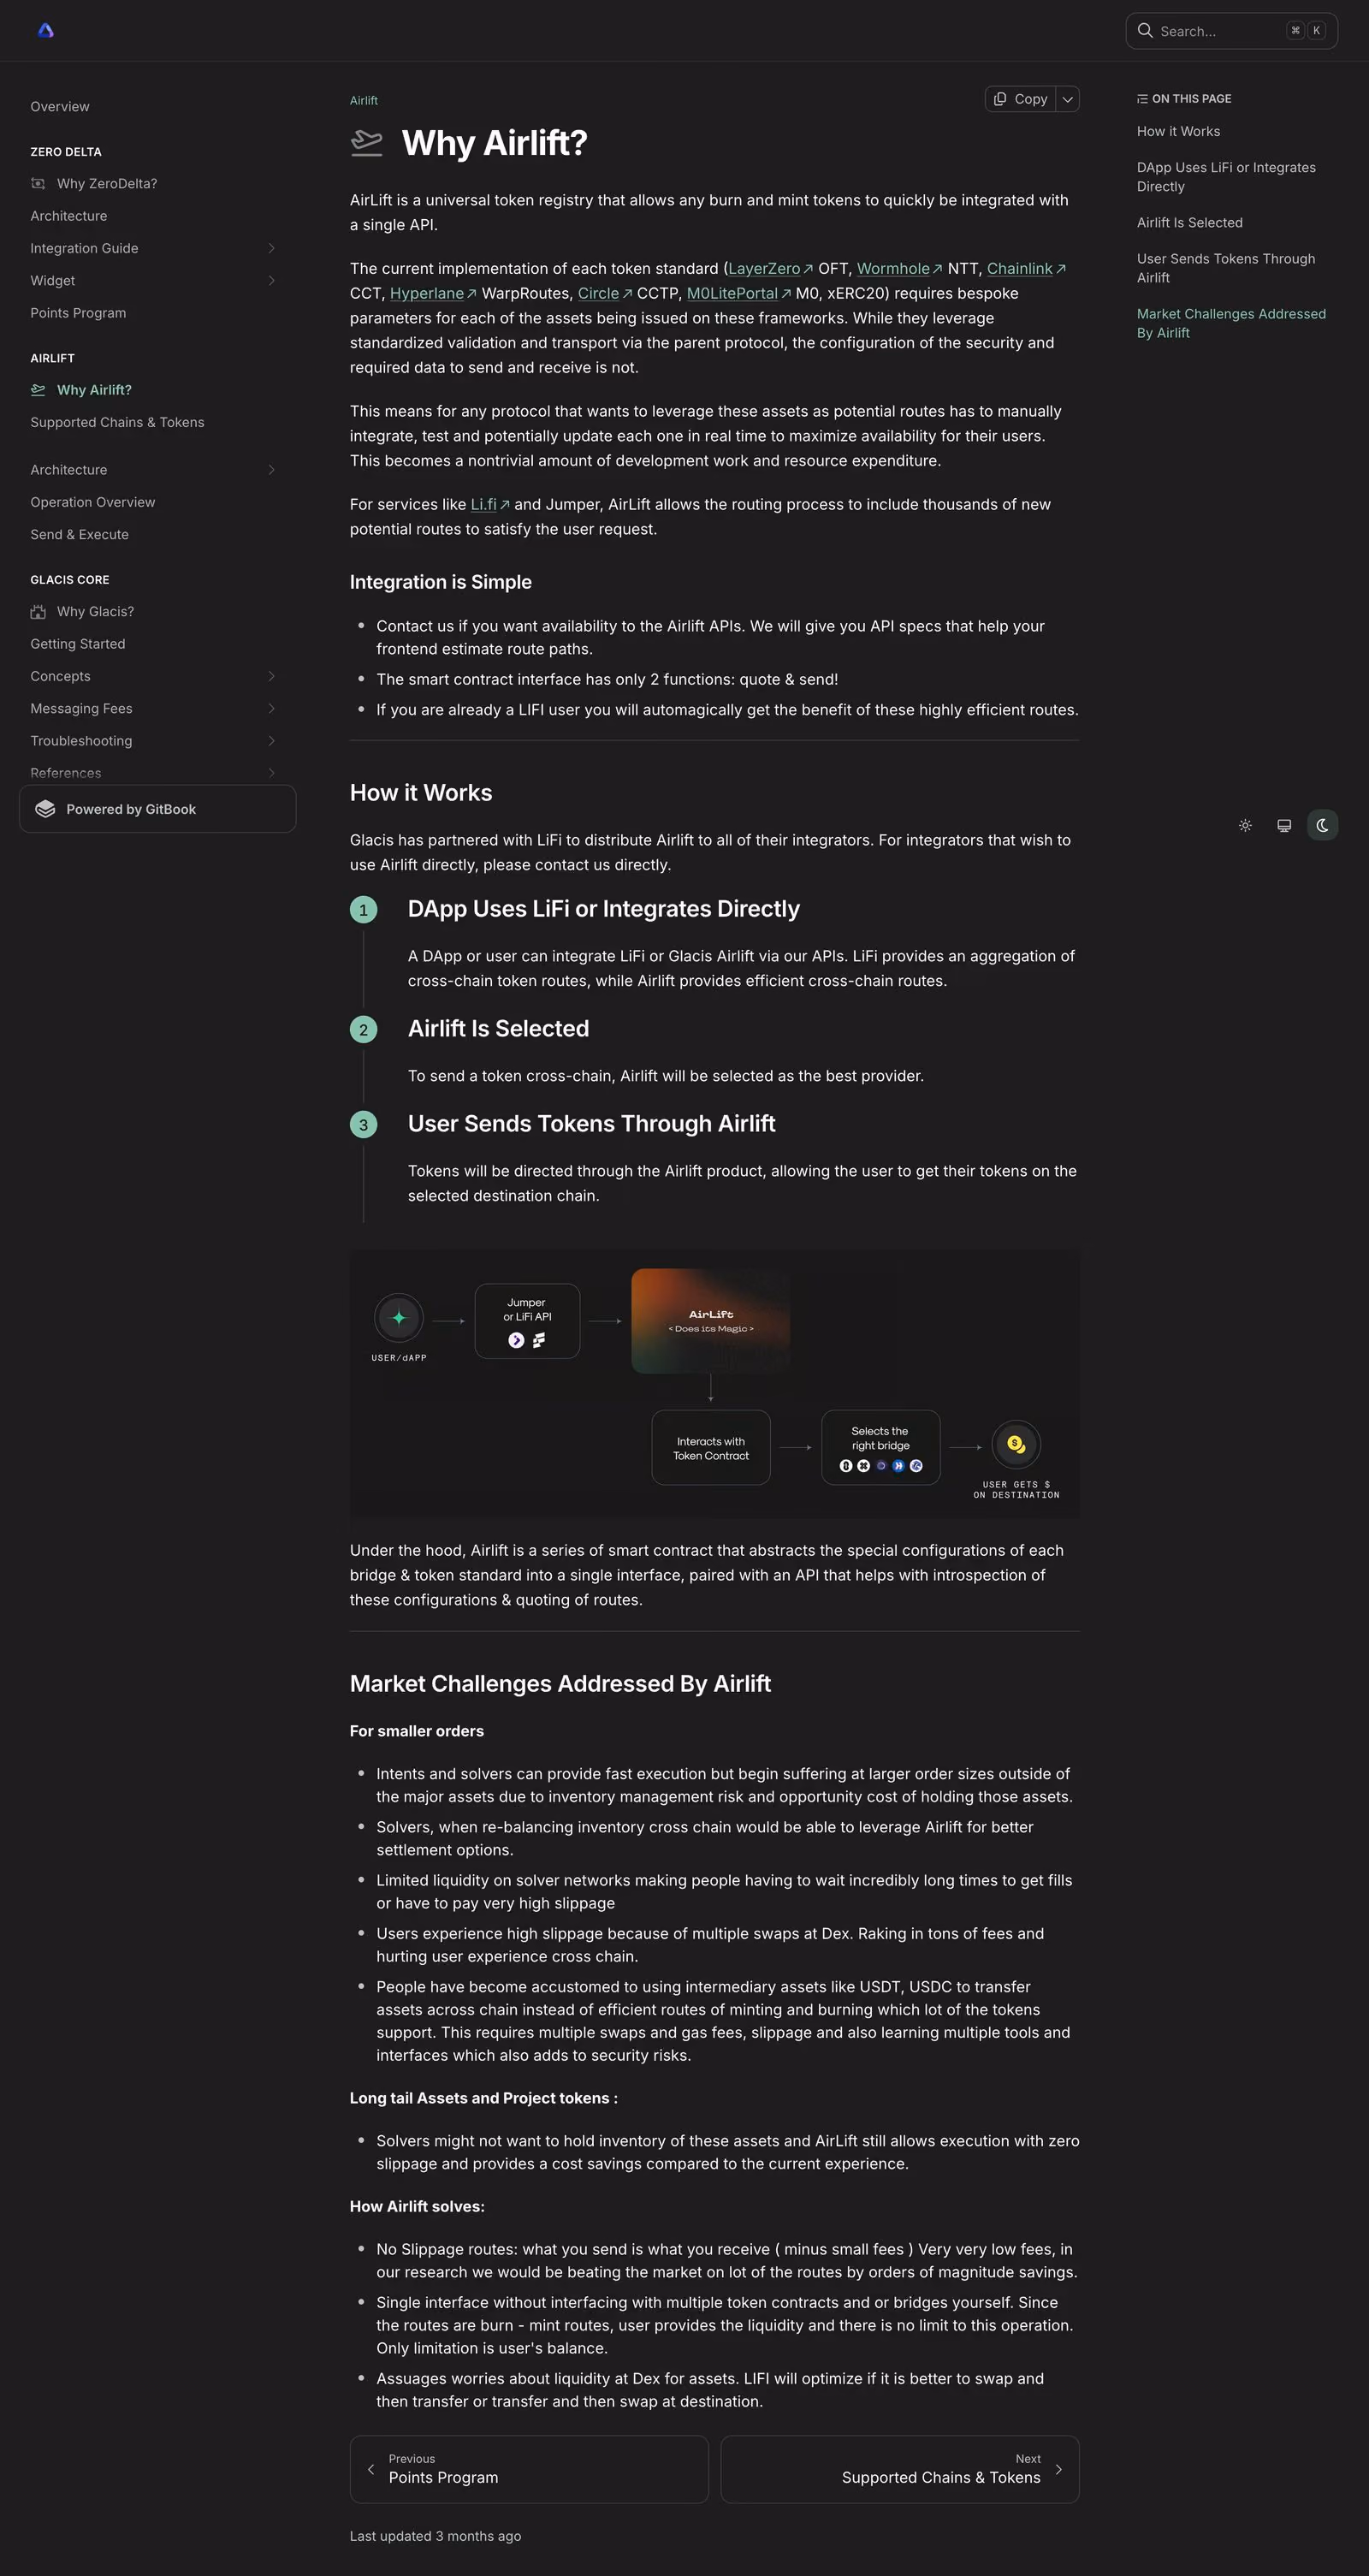
Task: Click Powered by GitBook logo
Action: pyautogui.click(x=45, y=809)
